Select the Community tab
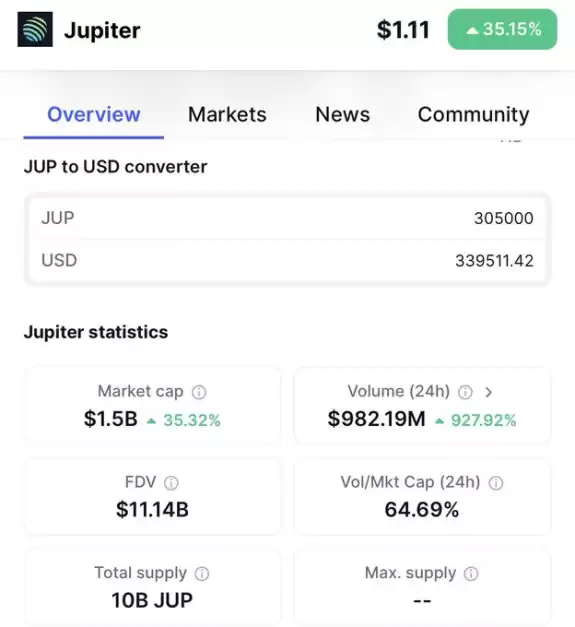Viewport: 575px width, 627px height. 473,115
